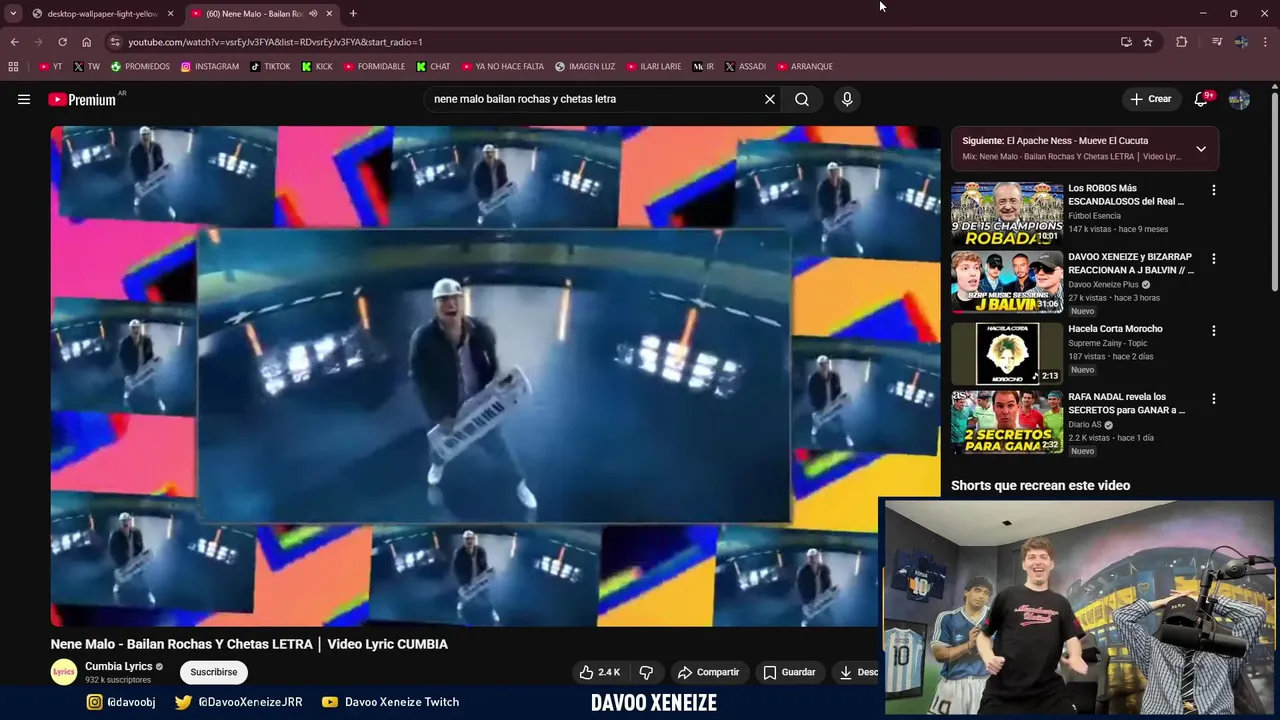Click the browser address bar URL

[275, 42]
